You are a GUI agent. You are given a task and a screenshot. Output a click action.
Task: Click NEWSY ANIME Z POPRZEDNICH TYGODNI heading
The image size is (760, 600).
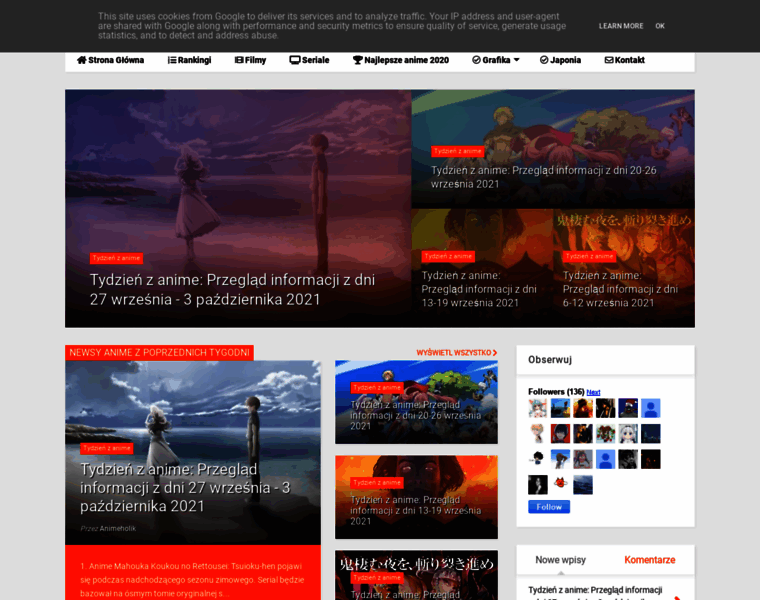coord(159,353)
